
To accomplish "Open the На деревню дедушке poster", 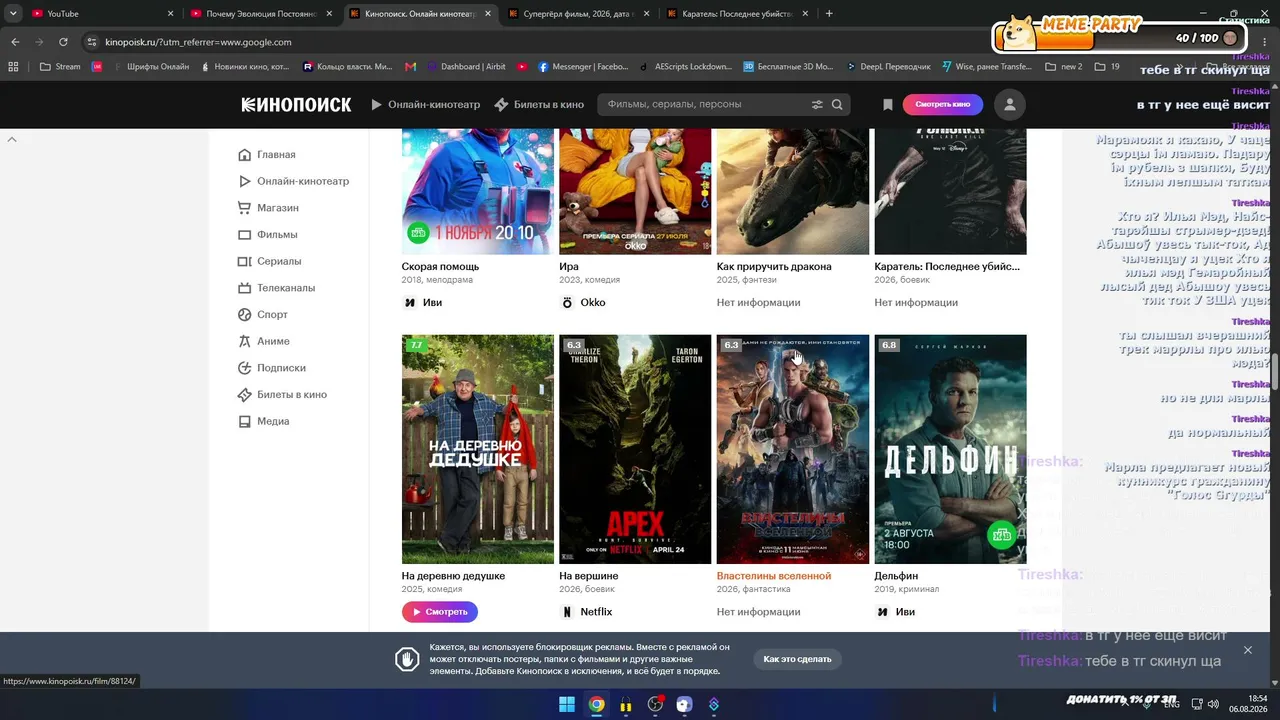I will point(478,449).
